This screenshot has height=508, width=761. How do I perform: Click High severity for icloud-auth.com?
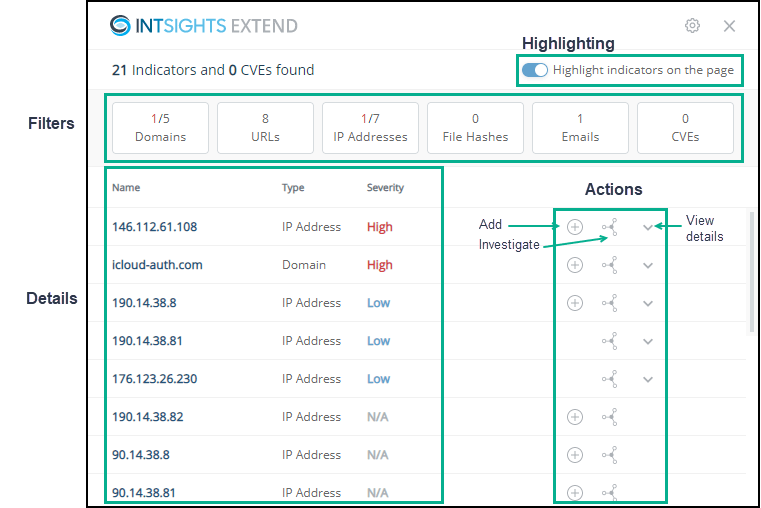tap(380, 265)
